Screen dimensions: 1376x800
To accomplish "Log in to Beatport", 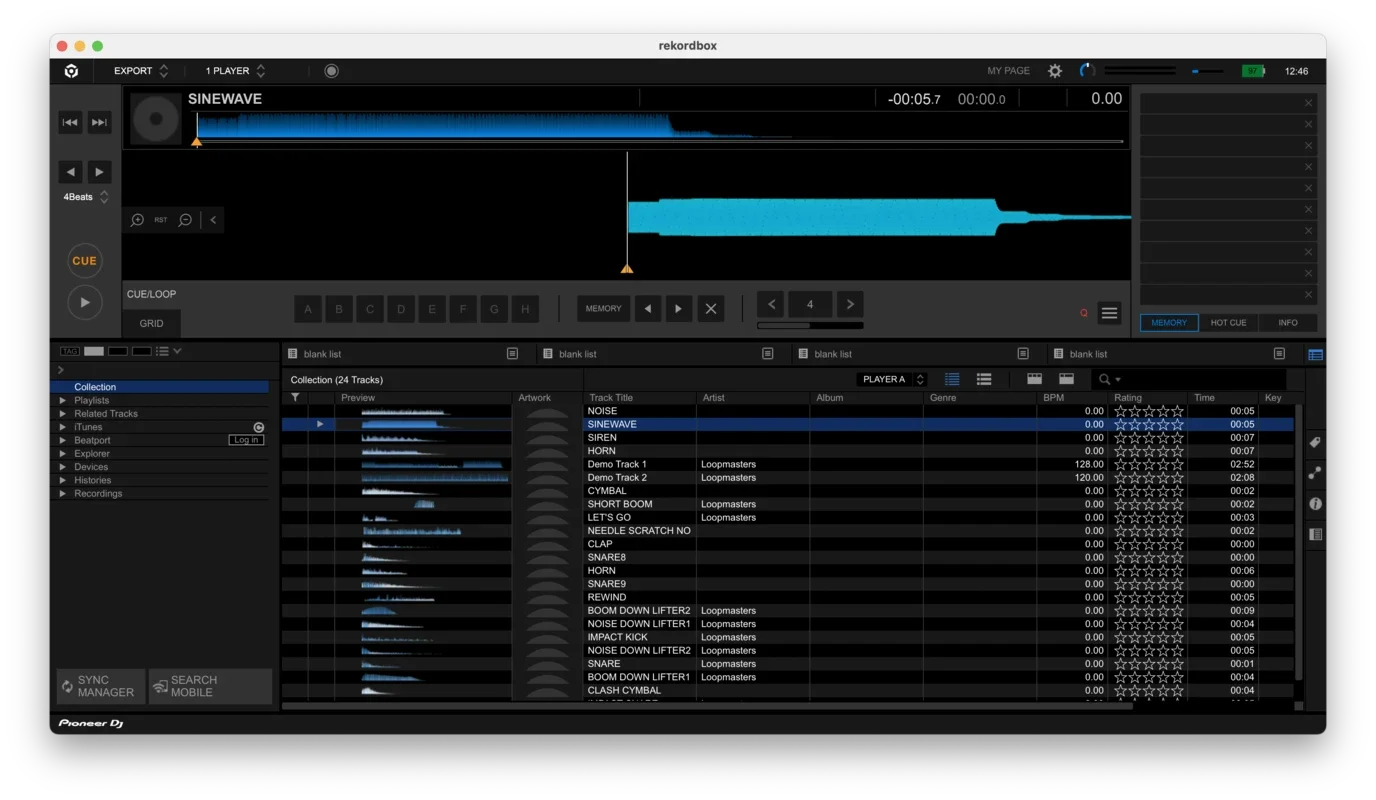I will click(246, 440).
